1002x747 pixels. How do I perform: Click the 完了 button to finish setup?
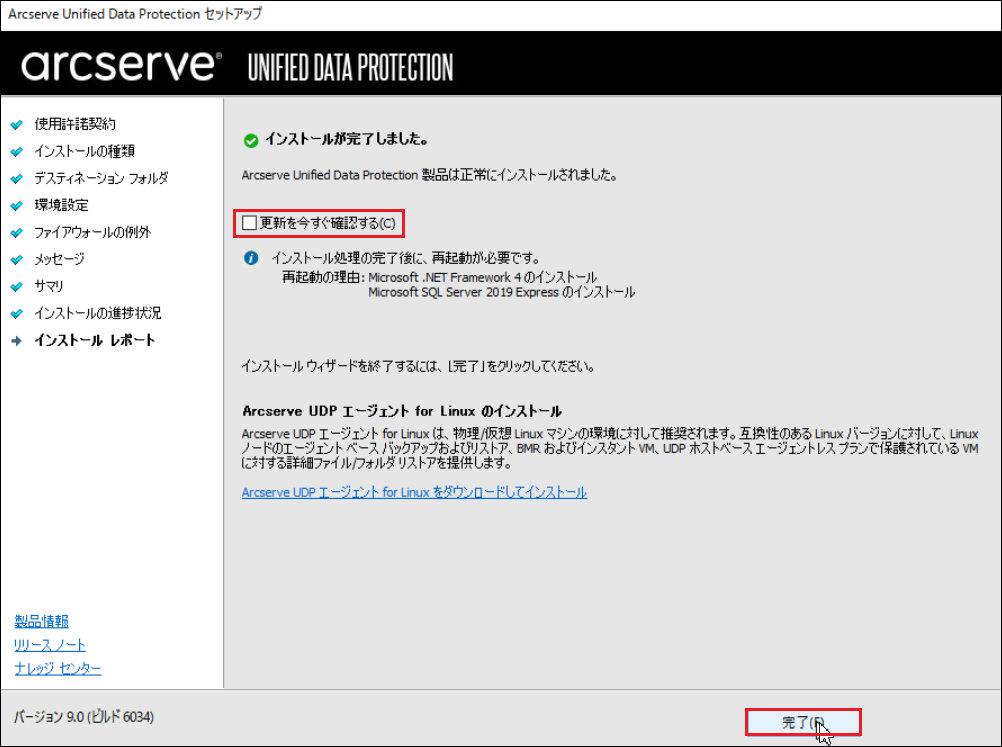[803, 722]
